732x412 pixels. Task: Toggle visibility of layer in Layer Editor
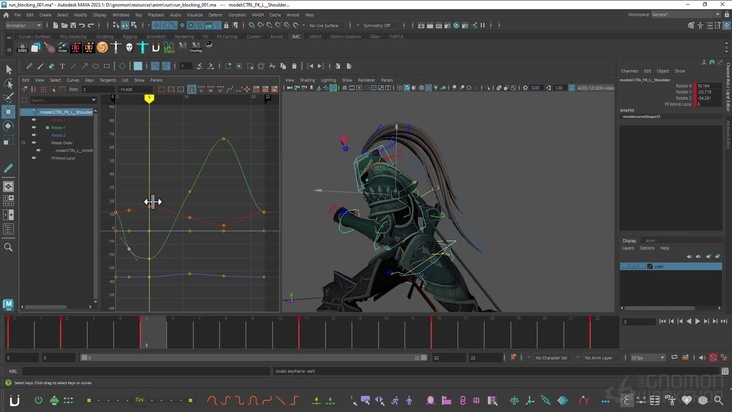coord(624,266)
